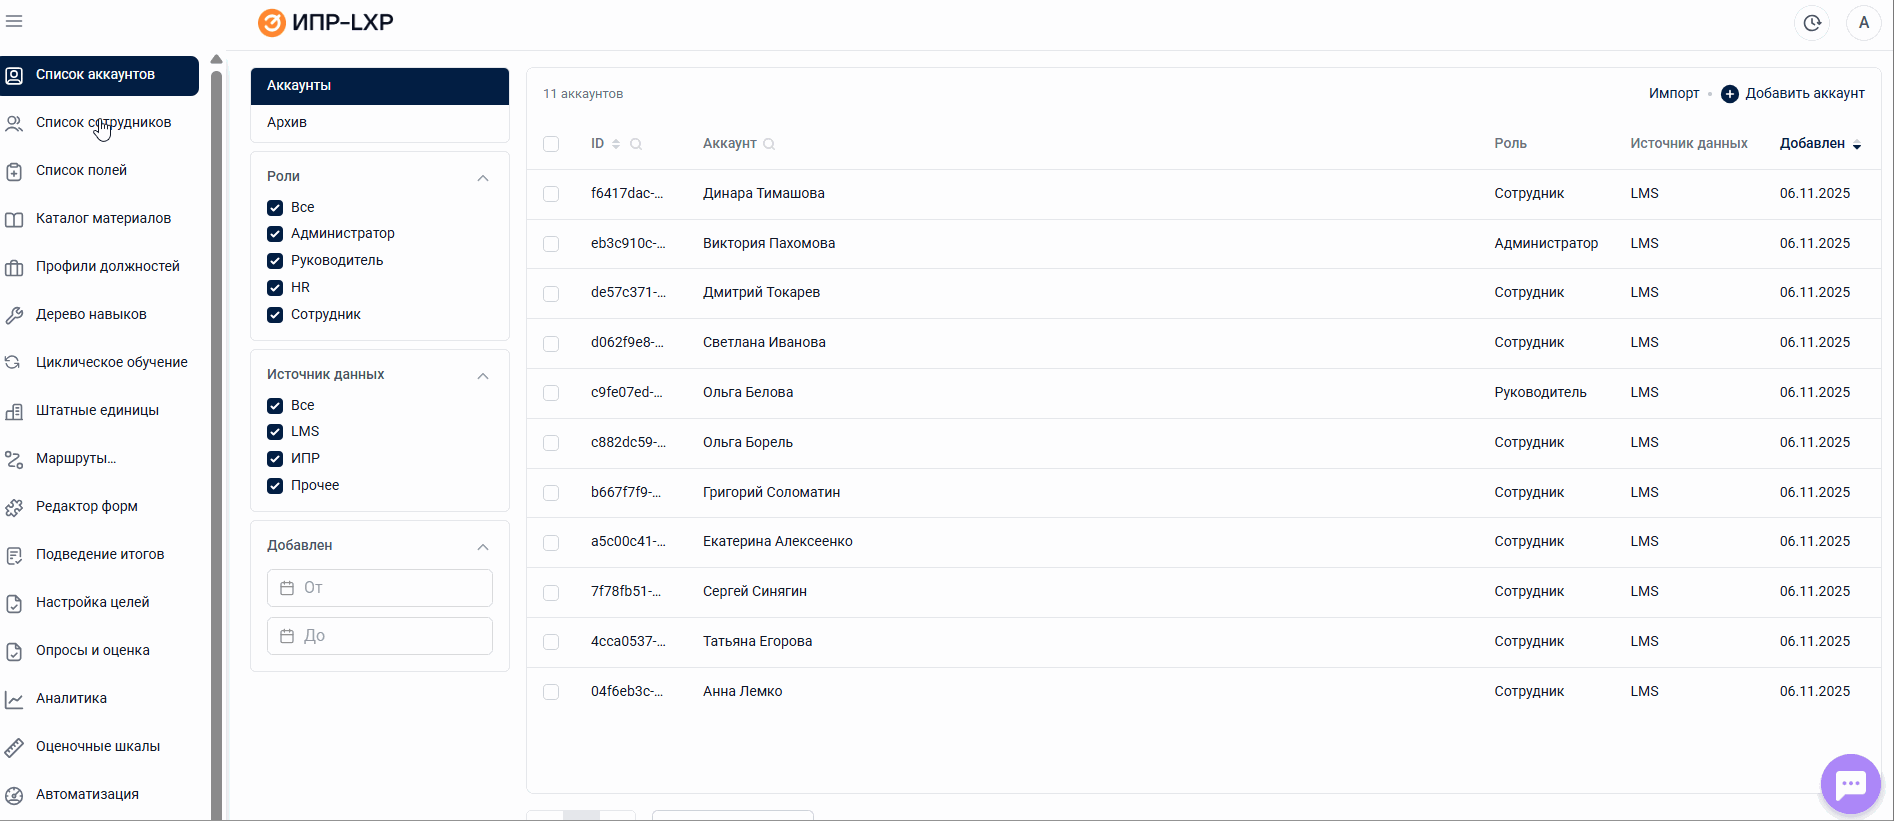Uncheck the "Все" checkbox under Роли
The image size is (1894, 821).
[x=275, y=208]
